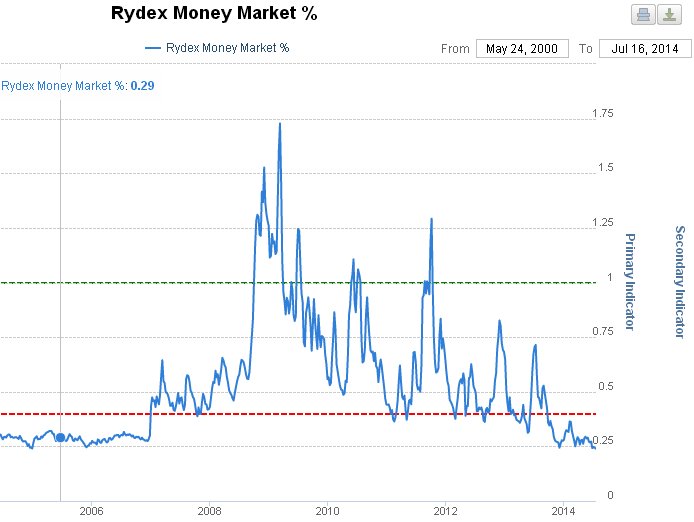This screenshot has width=694, height=522.
Task: Open the To date field showing Jul 16, 2014
Action: (638, 49)
